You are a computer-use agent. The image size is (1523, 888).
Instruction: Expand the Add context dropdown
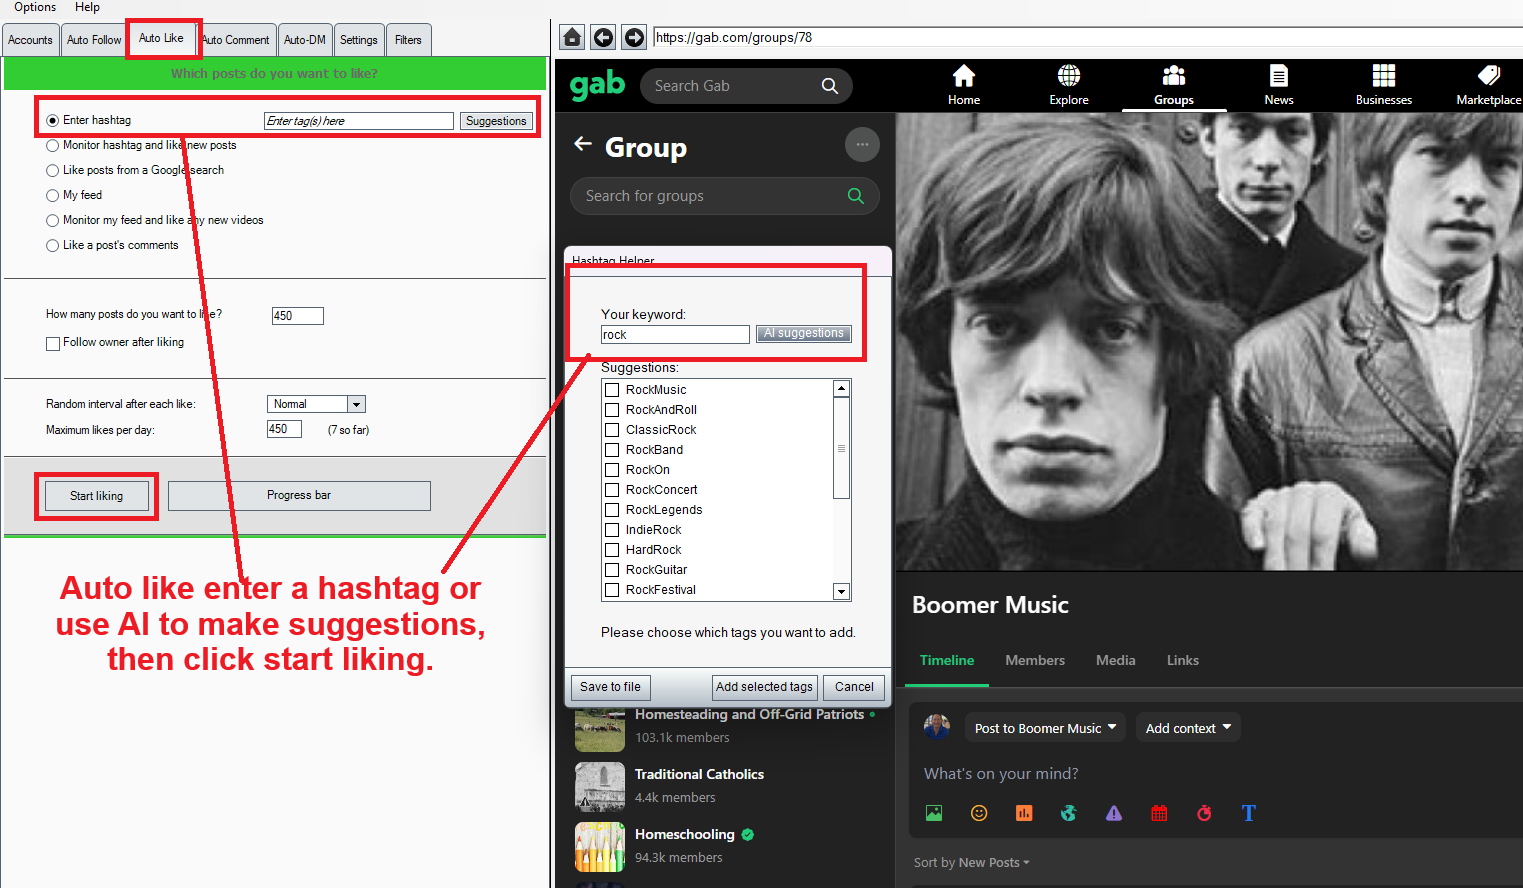(x=1188, y=728)
